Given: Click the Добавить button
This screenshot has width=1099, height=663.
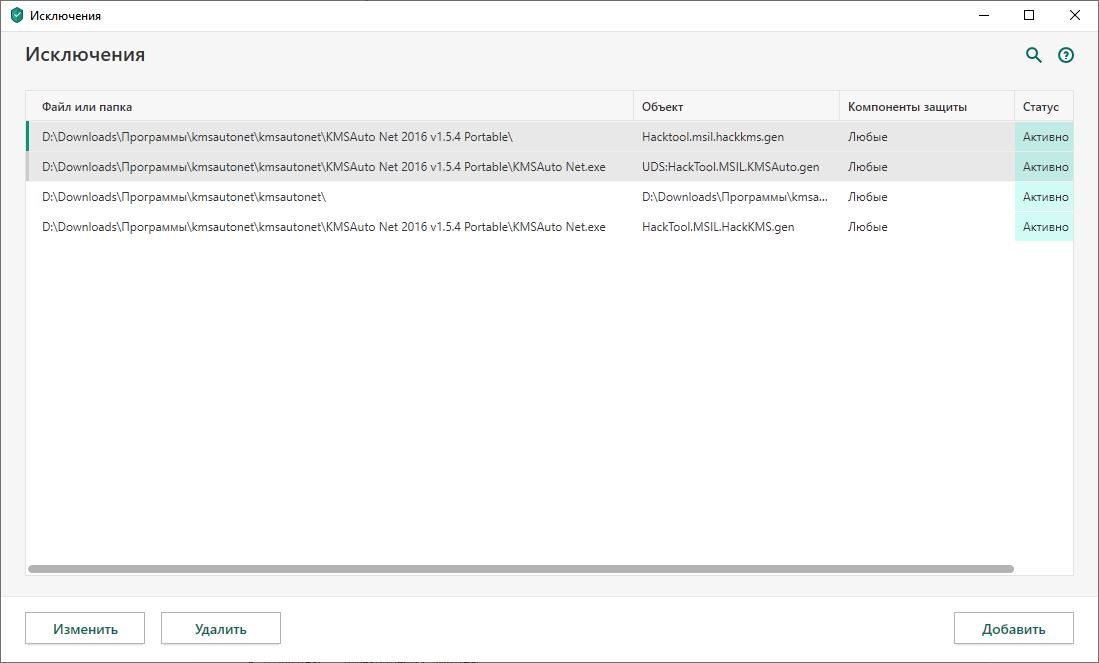Looking at the screenshot, I should tap(1013, 629).
